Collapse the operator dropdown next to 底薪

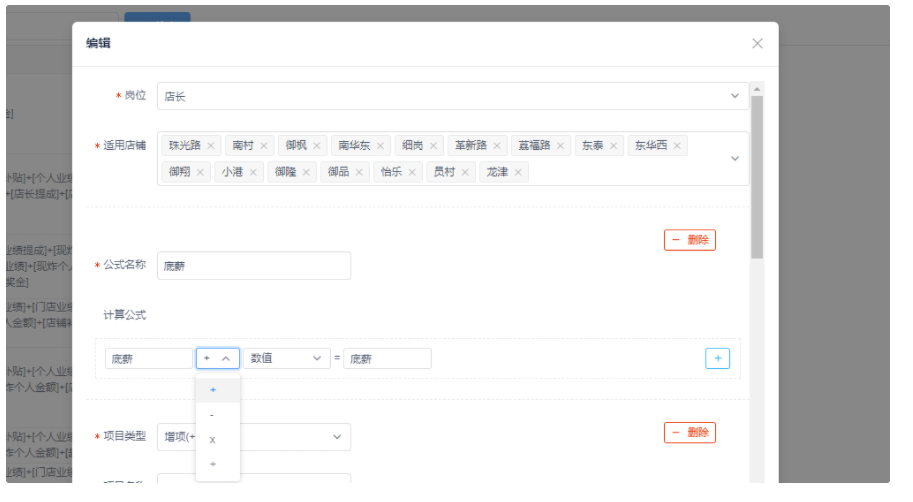218,359
